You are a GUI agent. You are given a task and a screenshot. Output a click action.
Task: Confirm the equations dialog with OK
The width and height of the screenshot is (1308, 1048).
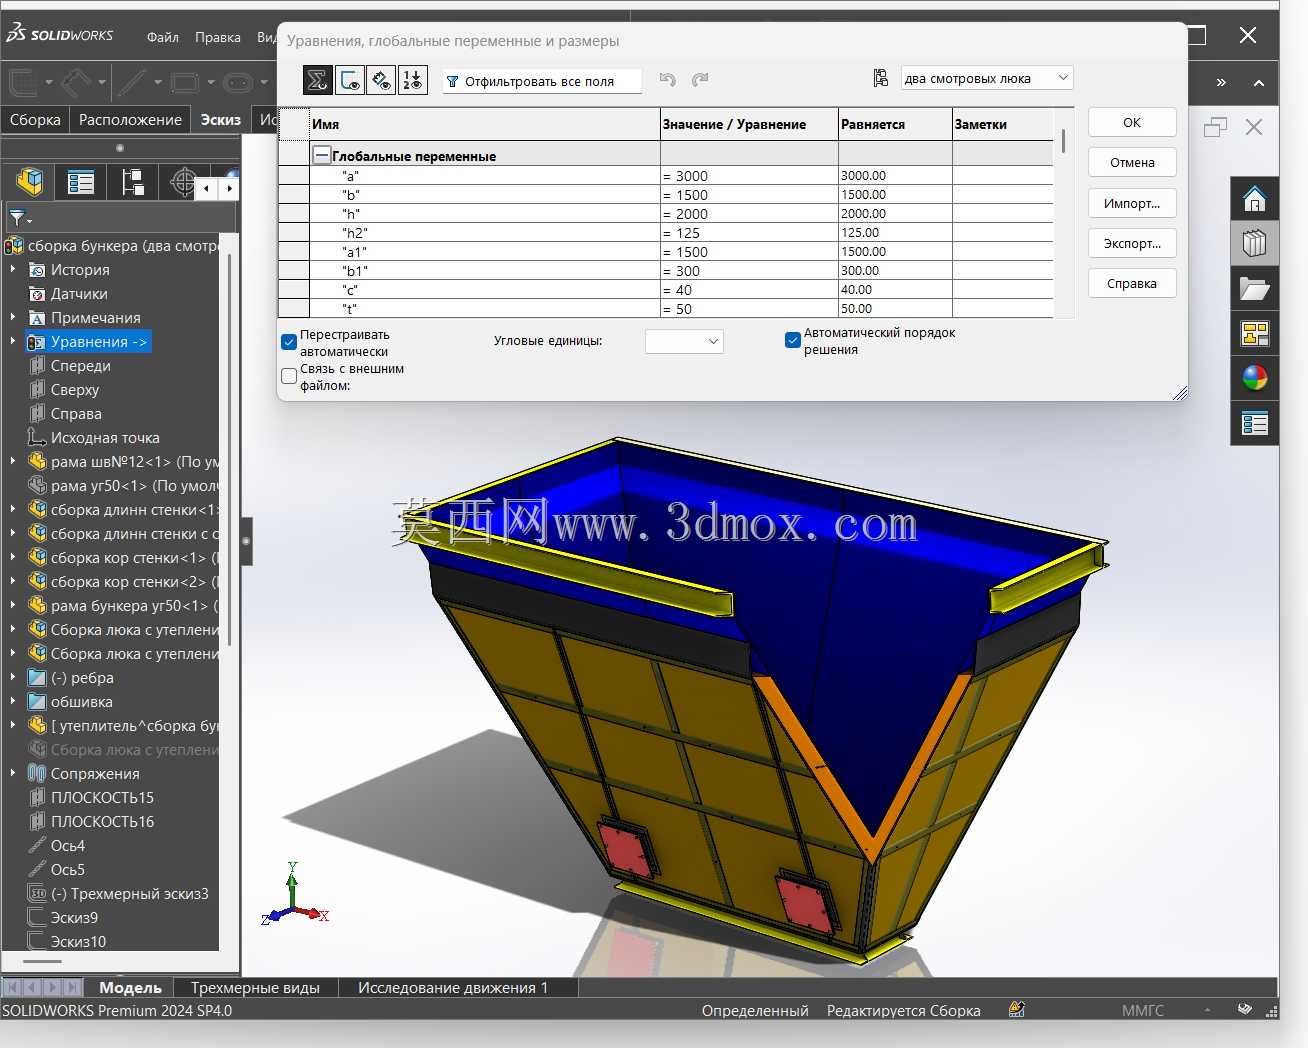(x=1132, y=122)
